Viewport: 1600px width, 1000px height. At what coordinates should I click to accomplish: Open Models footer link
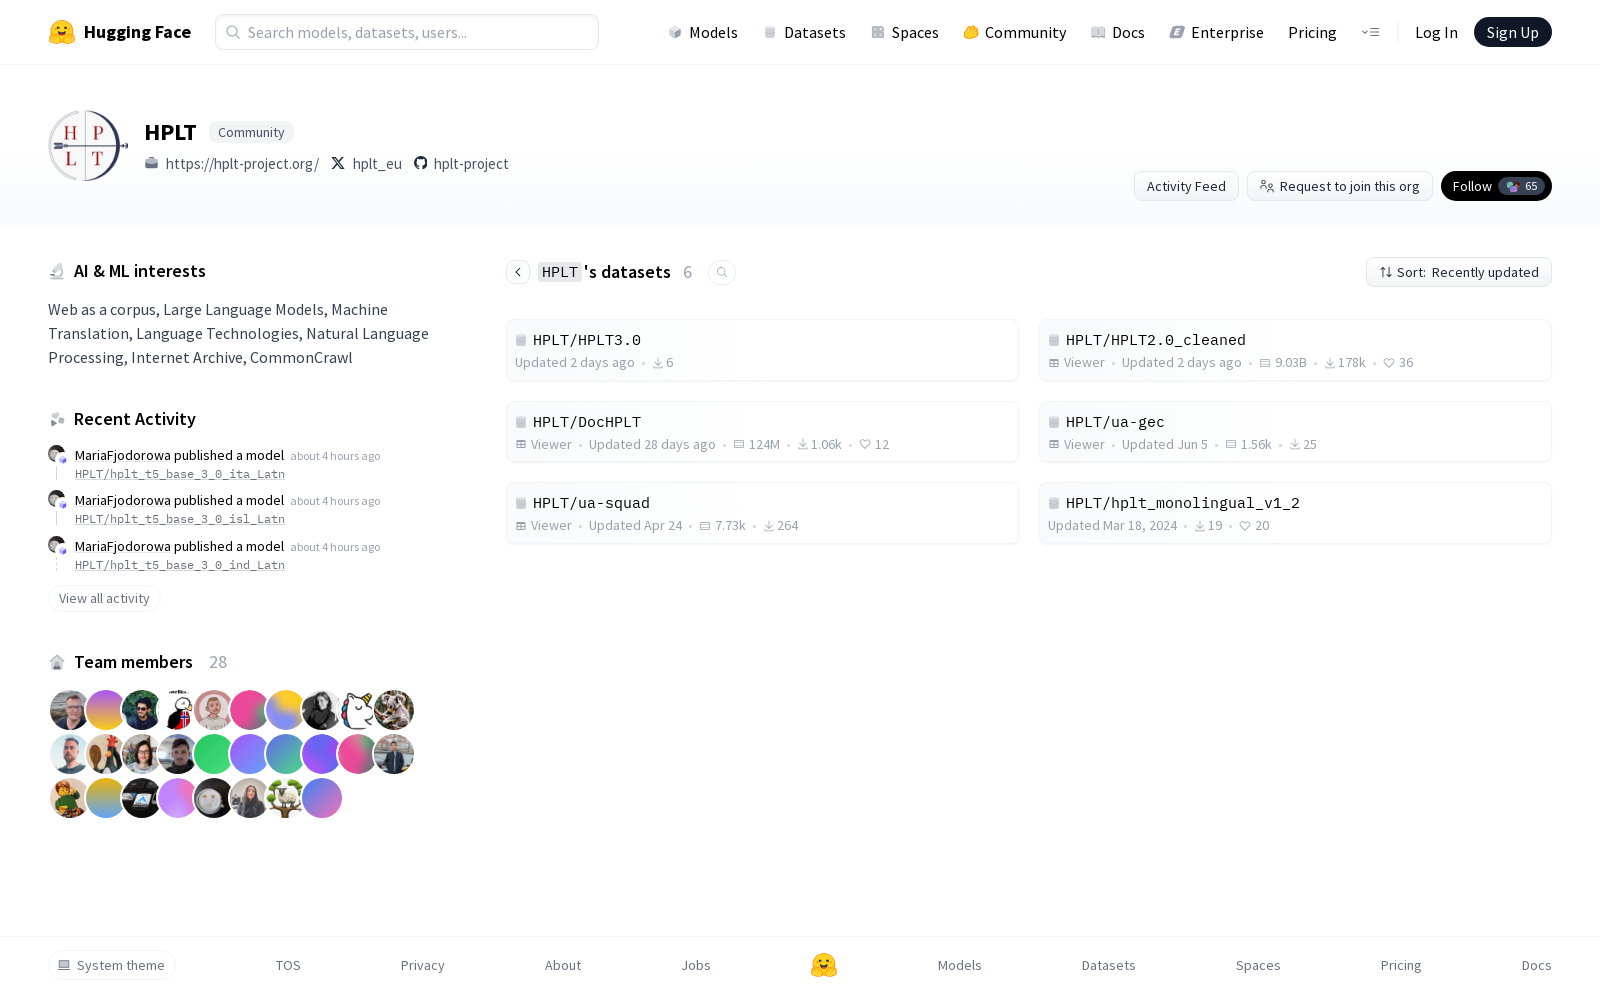tap(960, 965)
